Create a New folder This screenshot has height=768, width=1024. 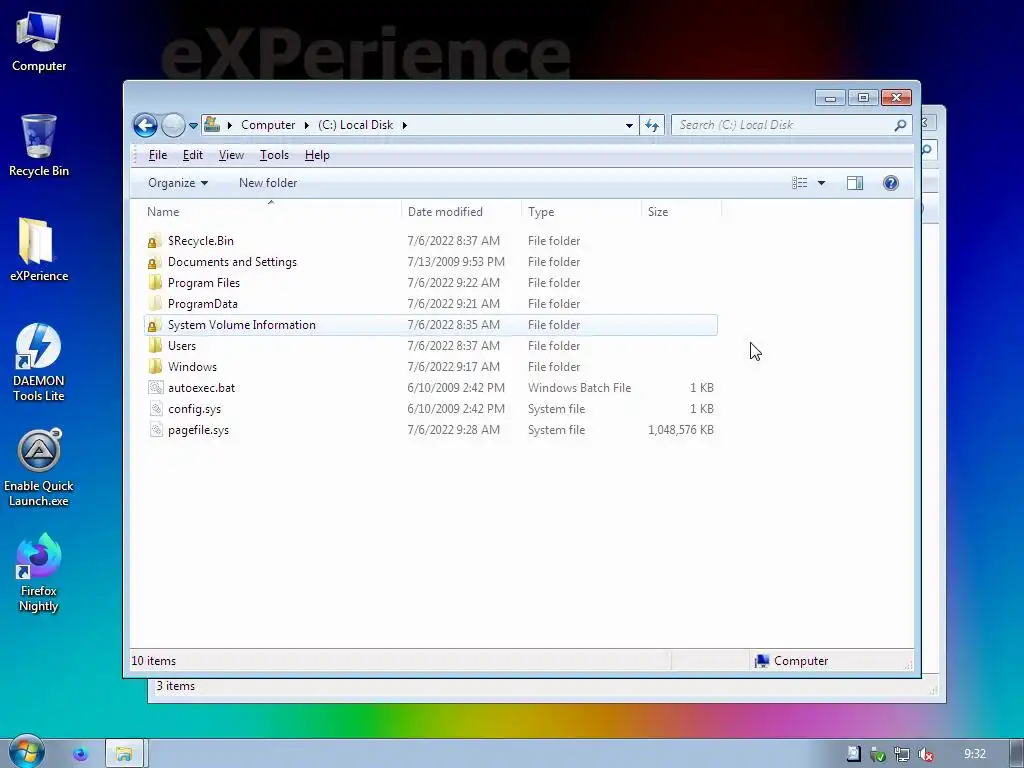click(268, 183)
